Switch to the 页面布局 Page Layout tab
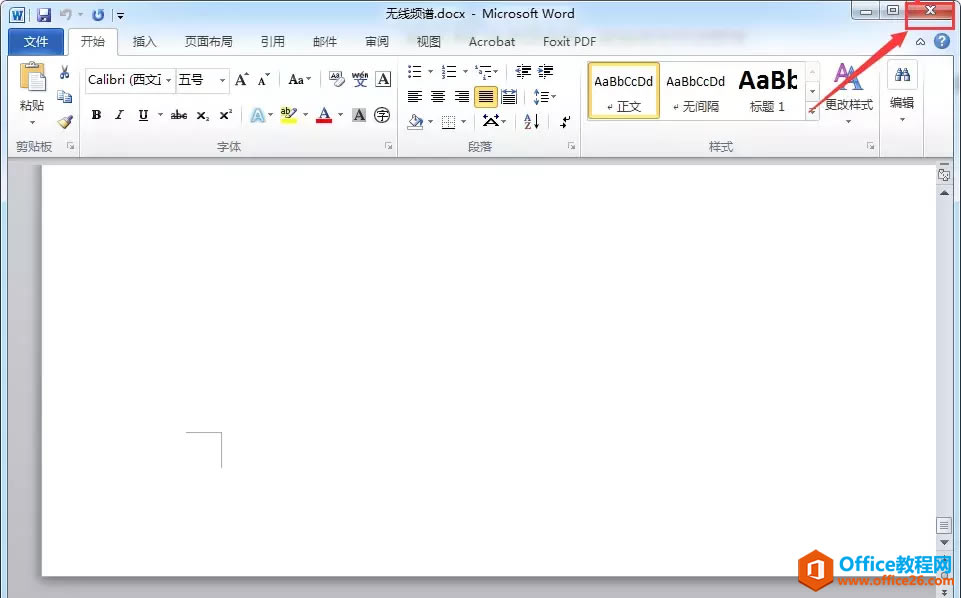961x598 pixels. (208, 42)
